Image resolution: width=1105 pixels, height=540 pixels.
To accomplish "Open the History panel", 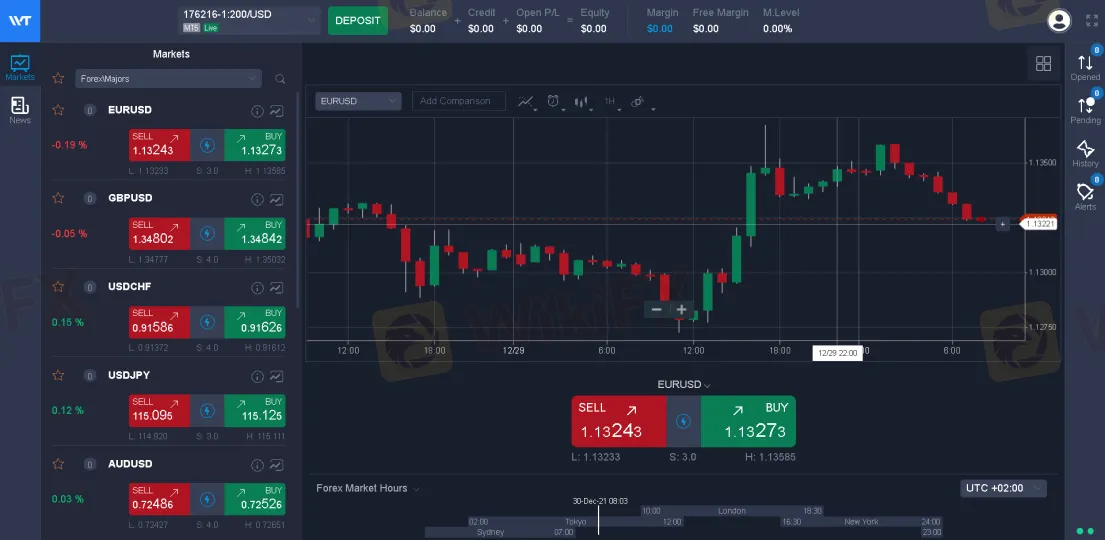I will (x=1085, y=154).
